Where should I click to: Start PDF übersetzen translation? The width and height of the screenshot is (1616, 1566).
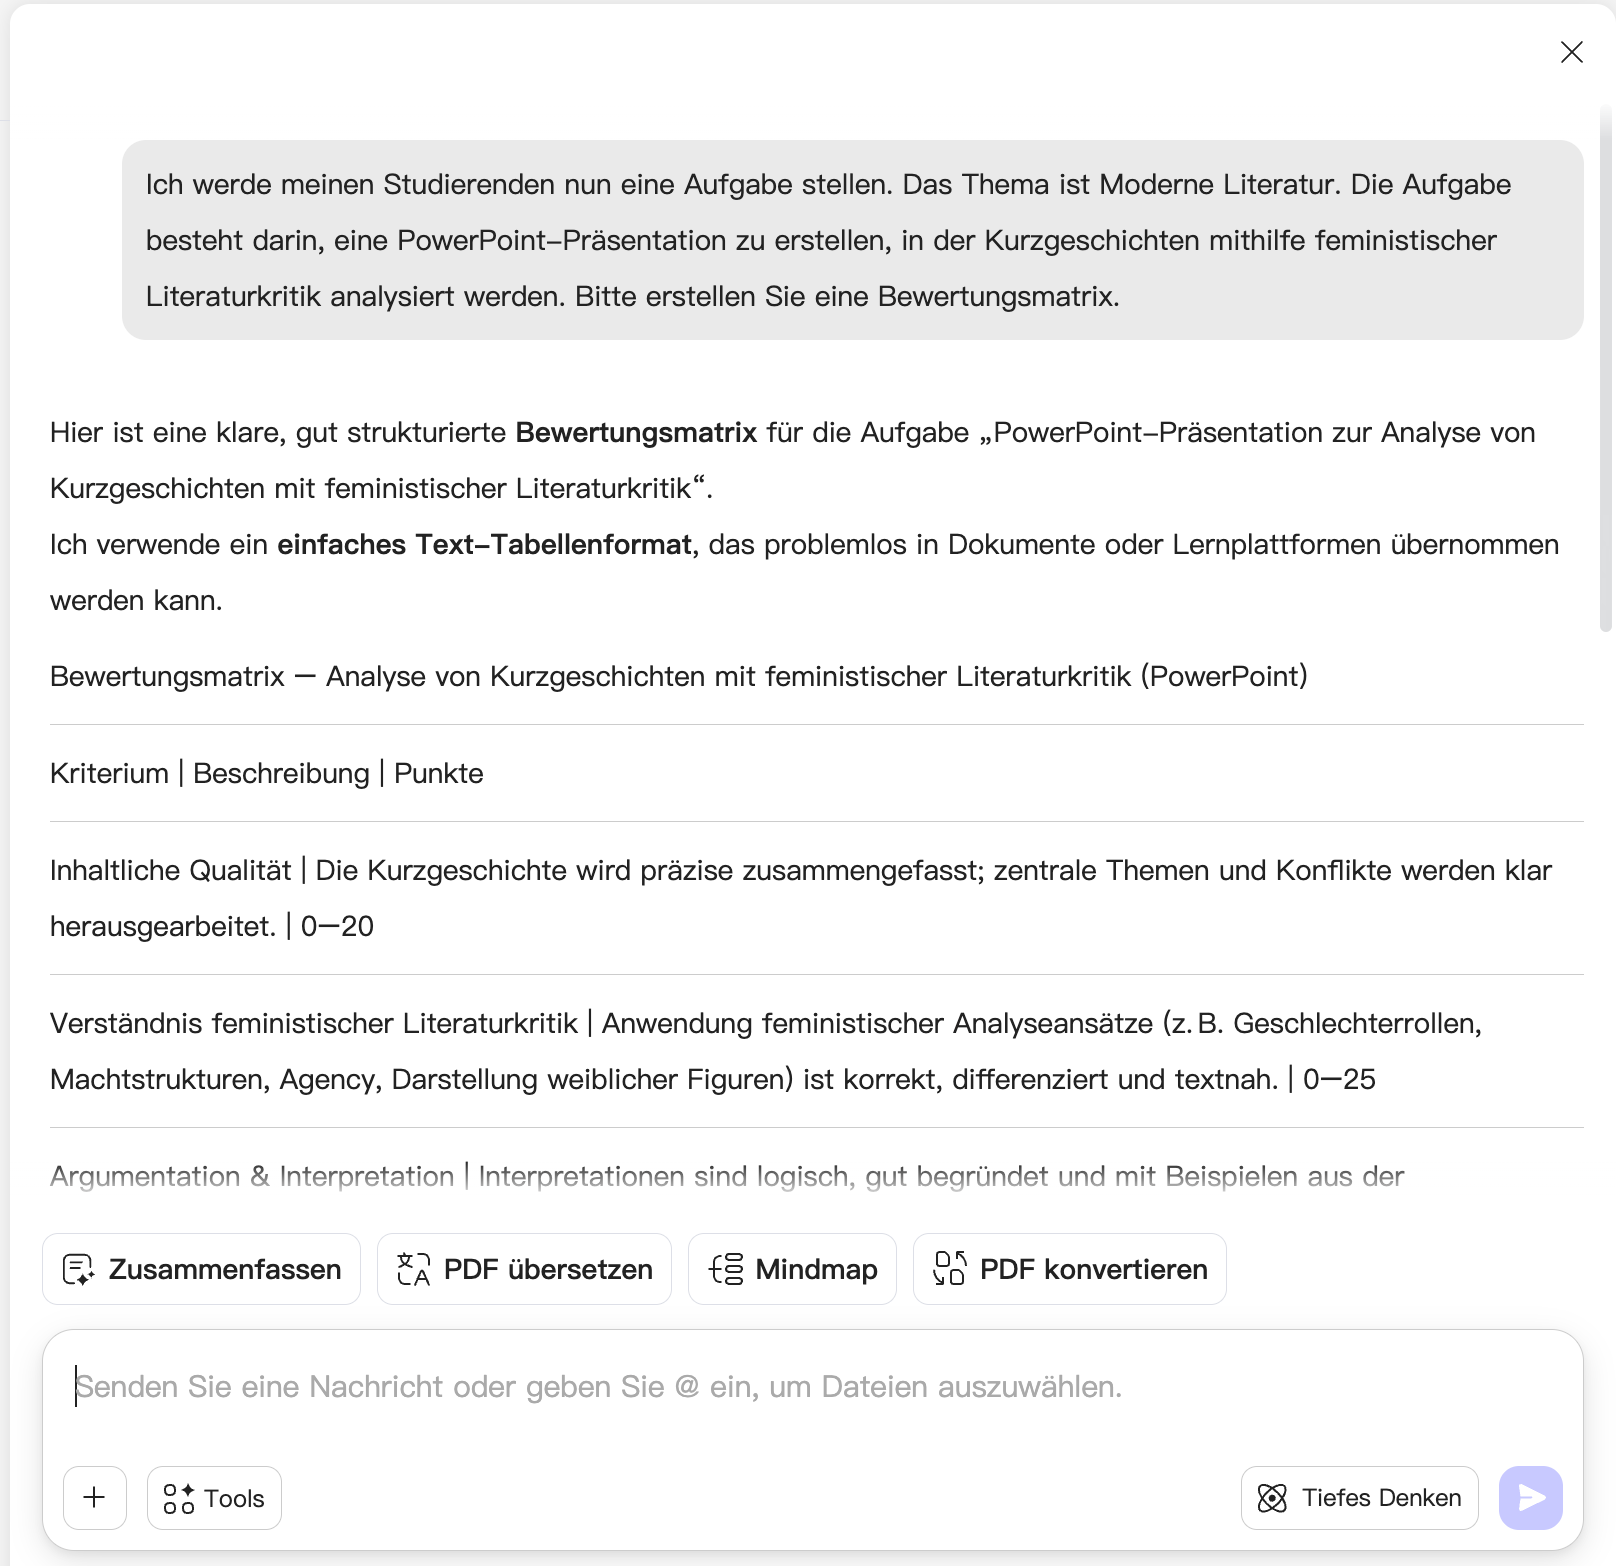point(524,1269)
